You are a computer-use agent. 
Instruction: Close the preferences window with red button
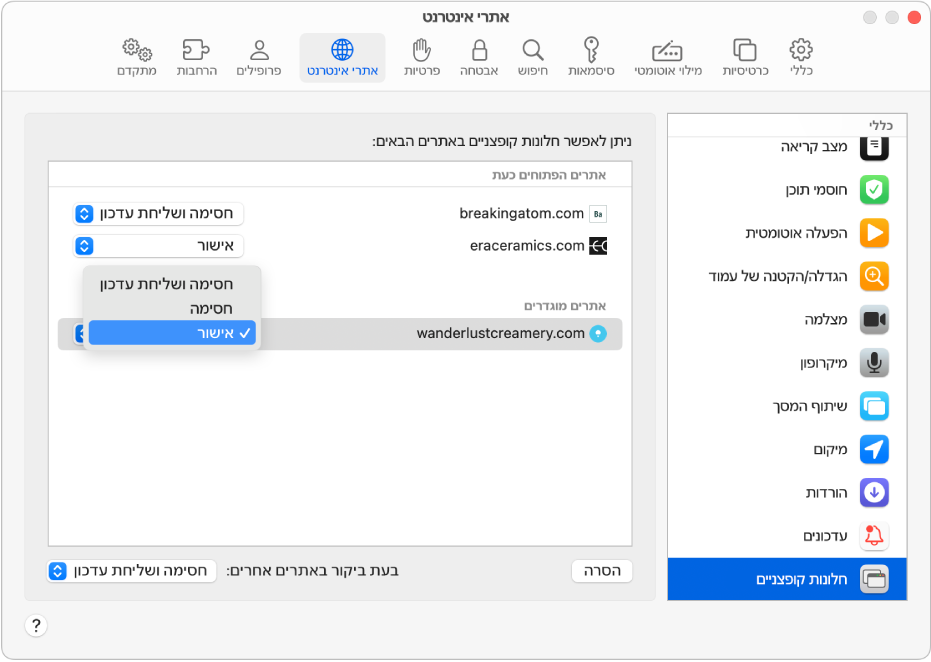point(914,17)
